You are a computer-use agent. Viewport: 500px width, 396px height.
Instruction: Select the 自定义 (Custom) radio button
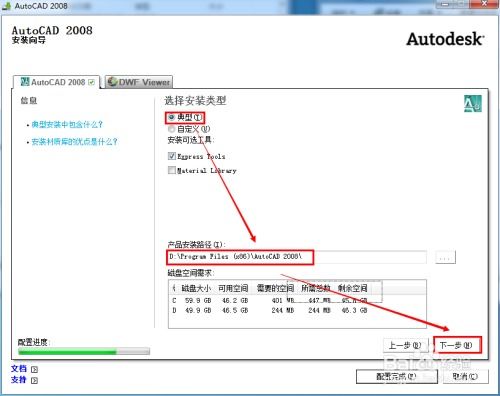pos(171,129)
